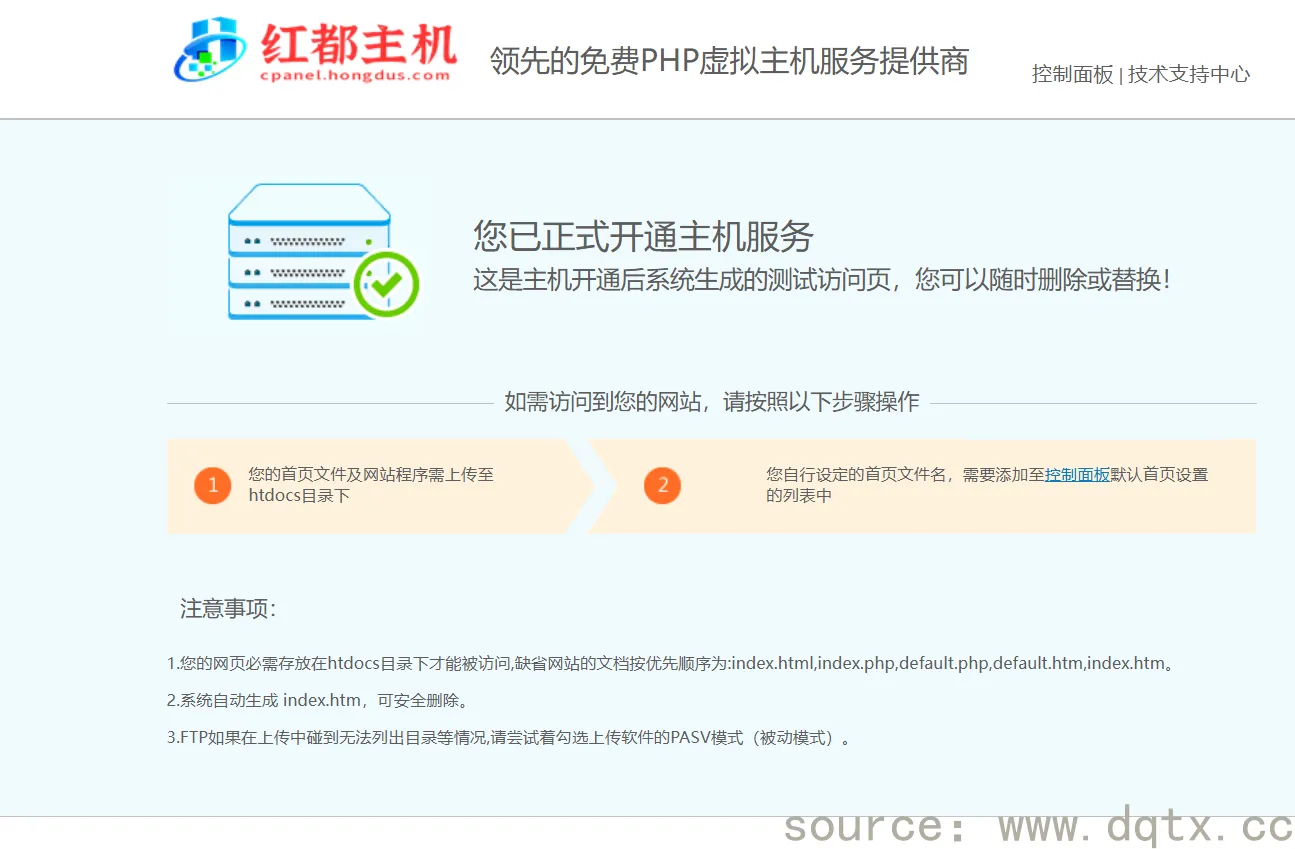
Task: Click note 3 about FTP PASV mode
Action: 510,738
